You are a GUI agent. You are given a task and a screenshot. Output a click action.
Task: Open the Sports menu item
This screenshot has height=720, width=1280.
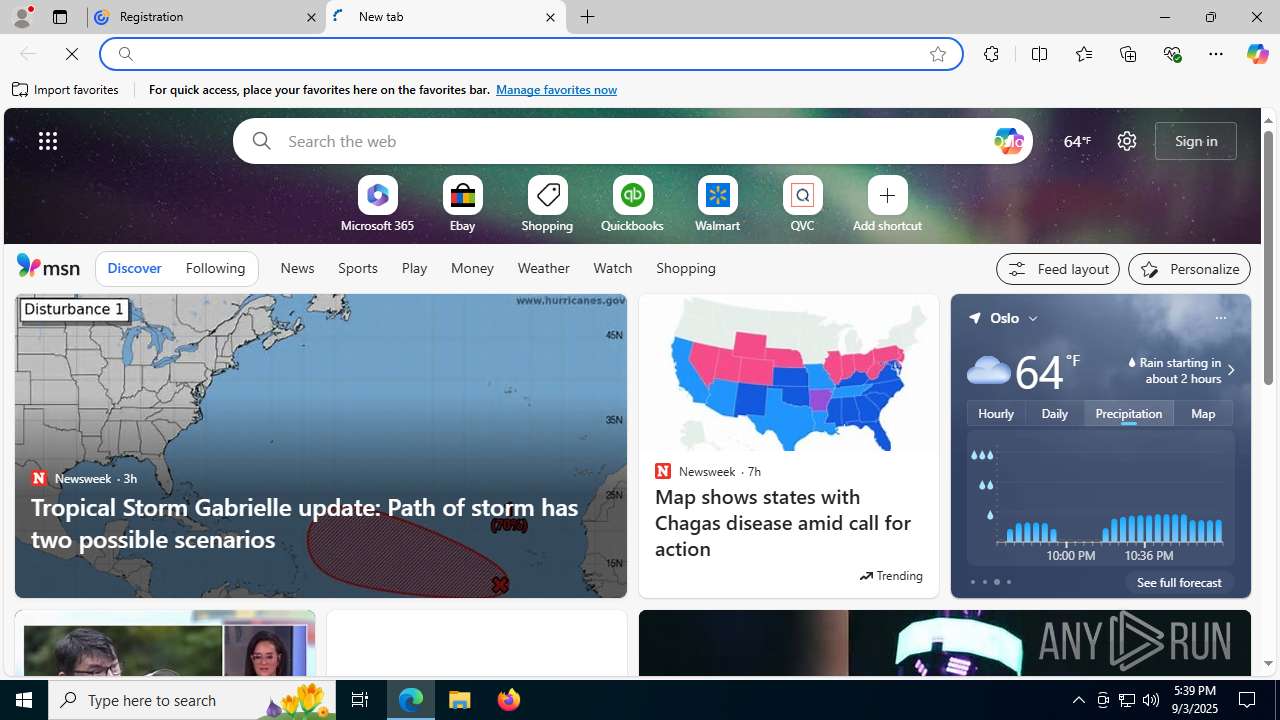[357, 268]
